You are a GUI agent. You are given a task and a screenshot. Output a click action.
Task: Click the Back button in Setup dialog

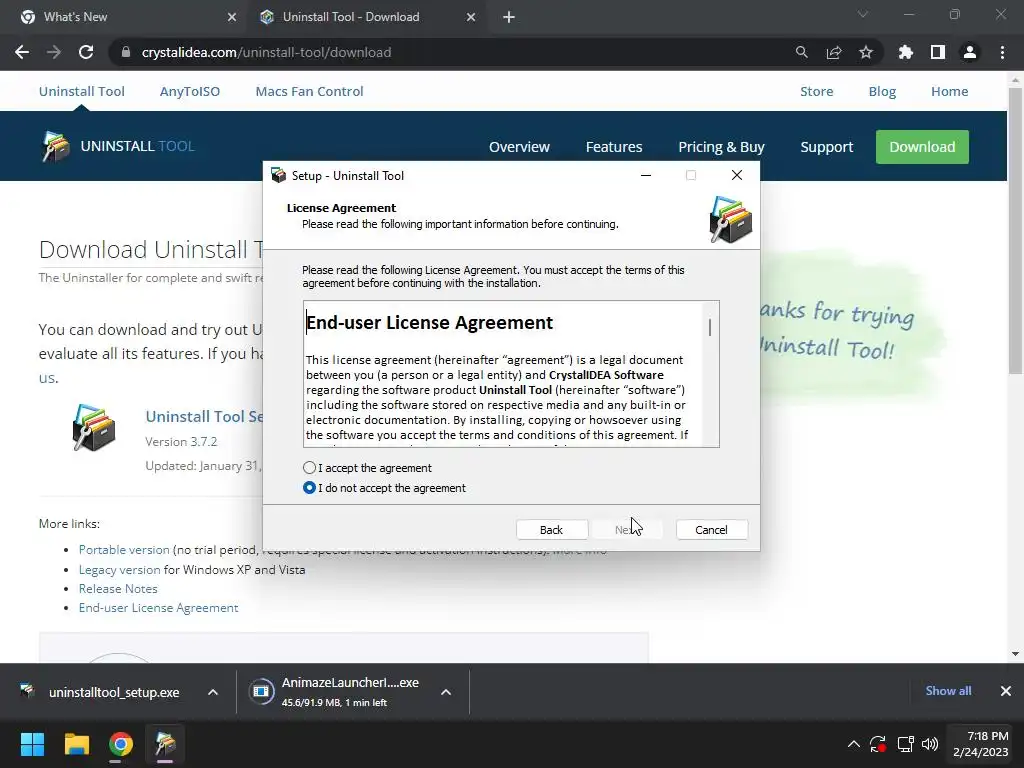point(551,530)
